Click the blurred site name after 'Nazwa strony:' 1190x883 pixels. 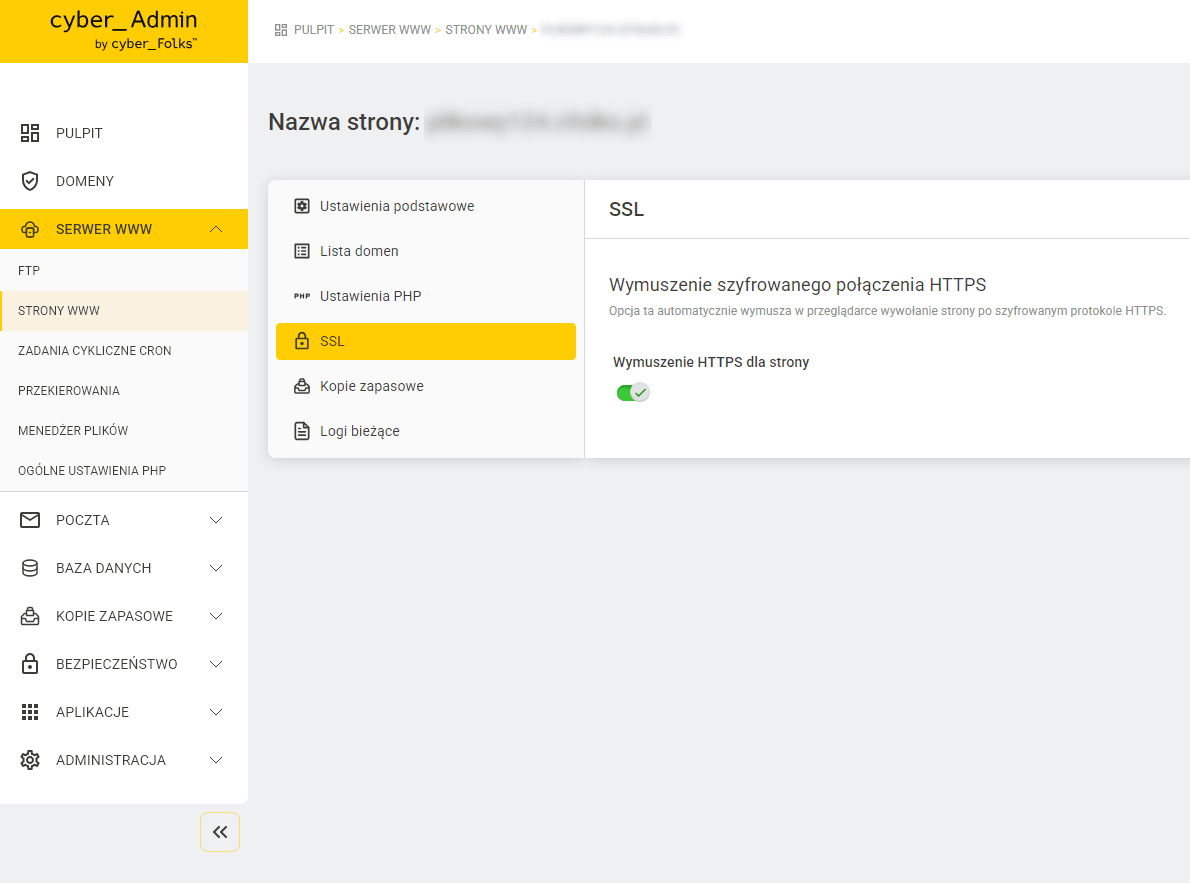[x=537, y=121]
